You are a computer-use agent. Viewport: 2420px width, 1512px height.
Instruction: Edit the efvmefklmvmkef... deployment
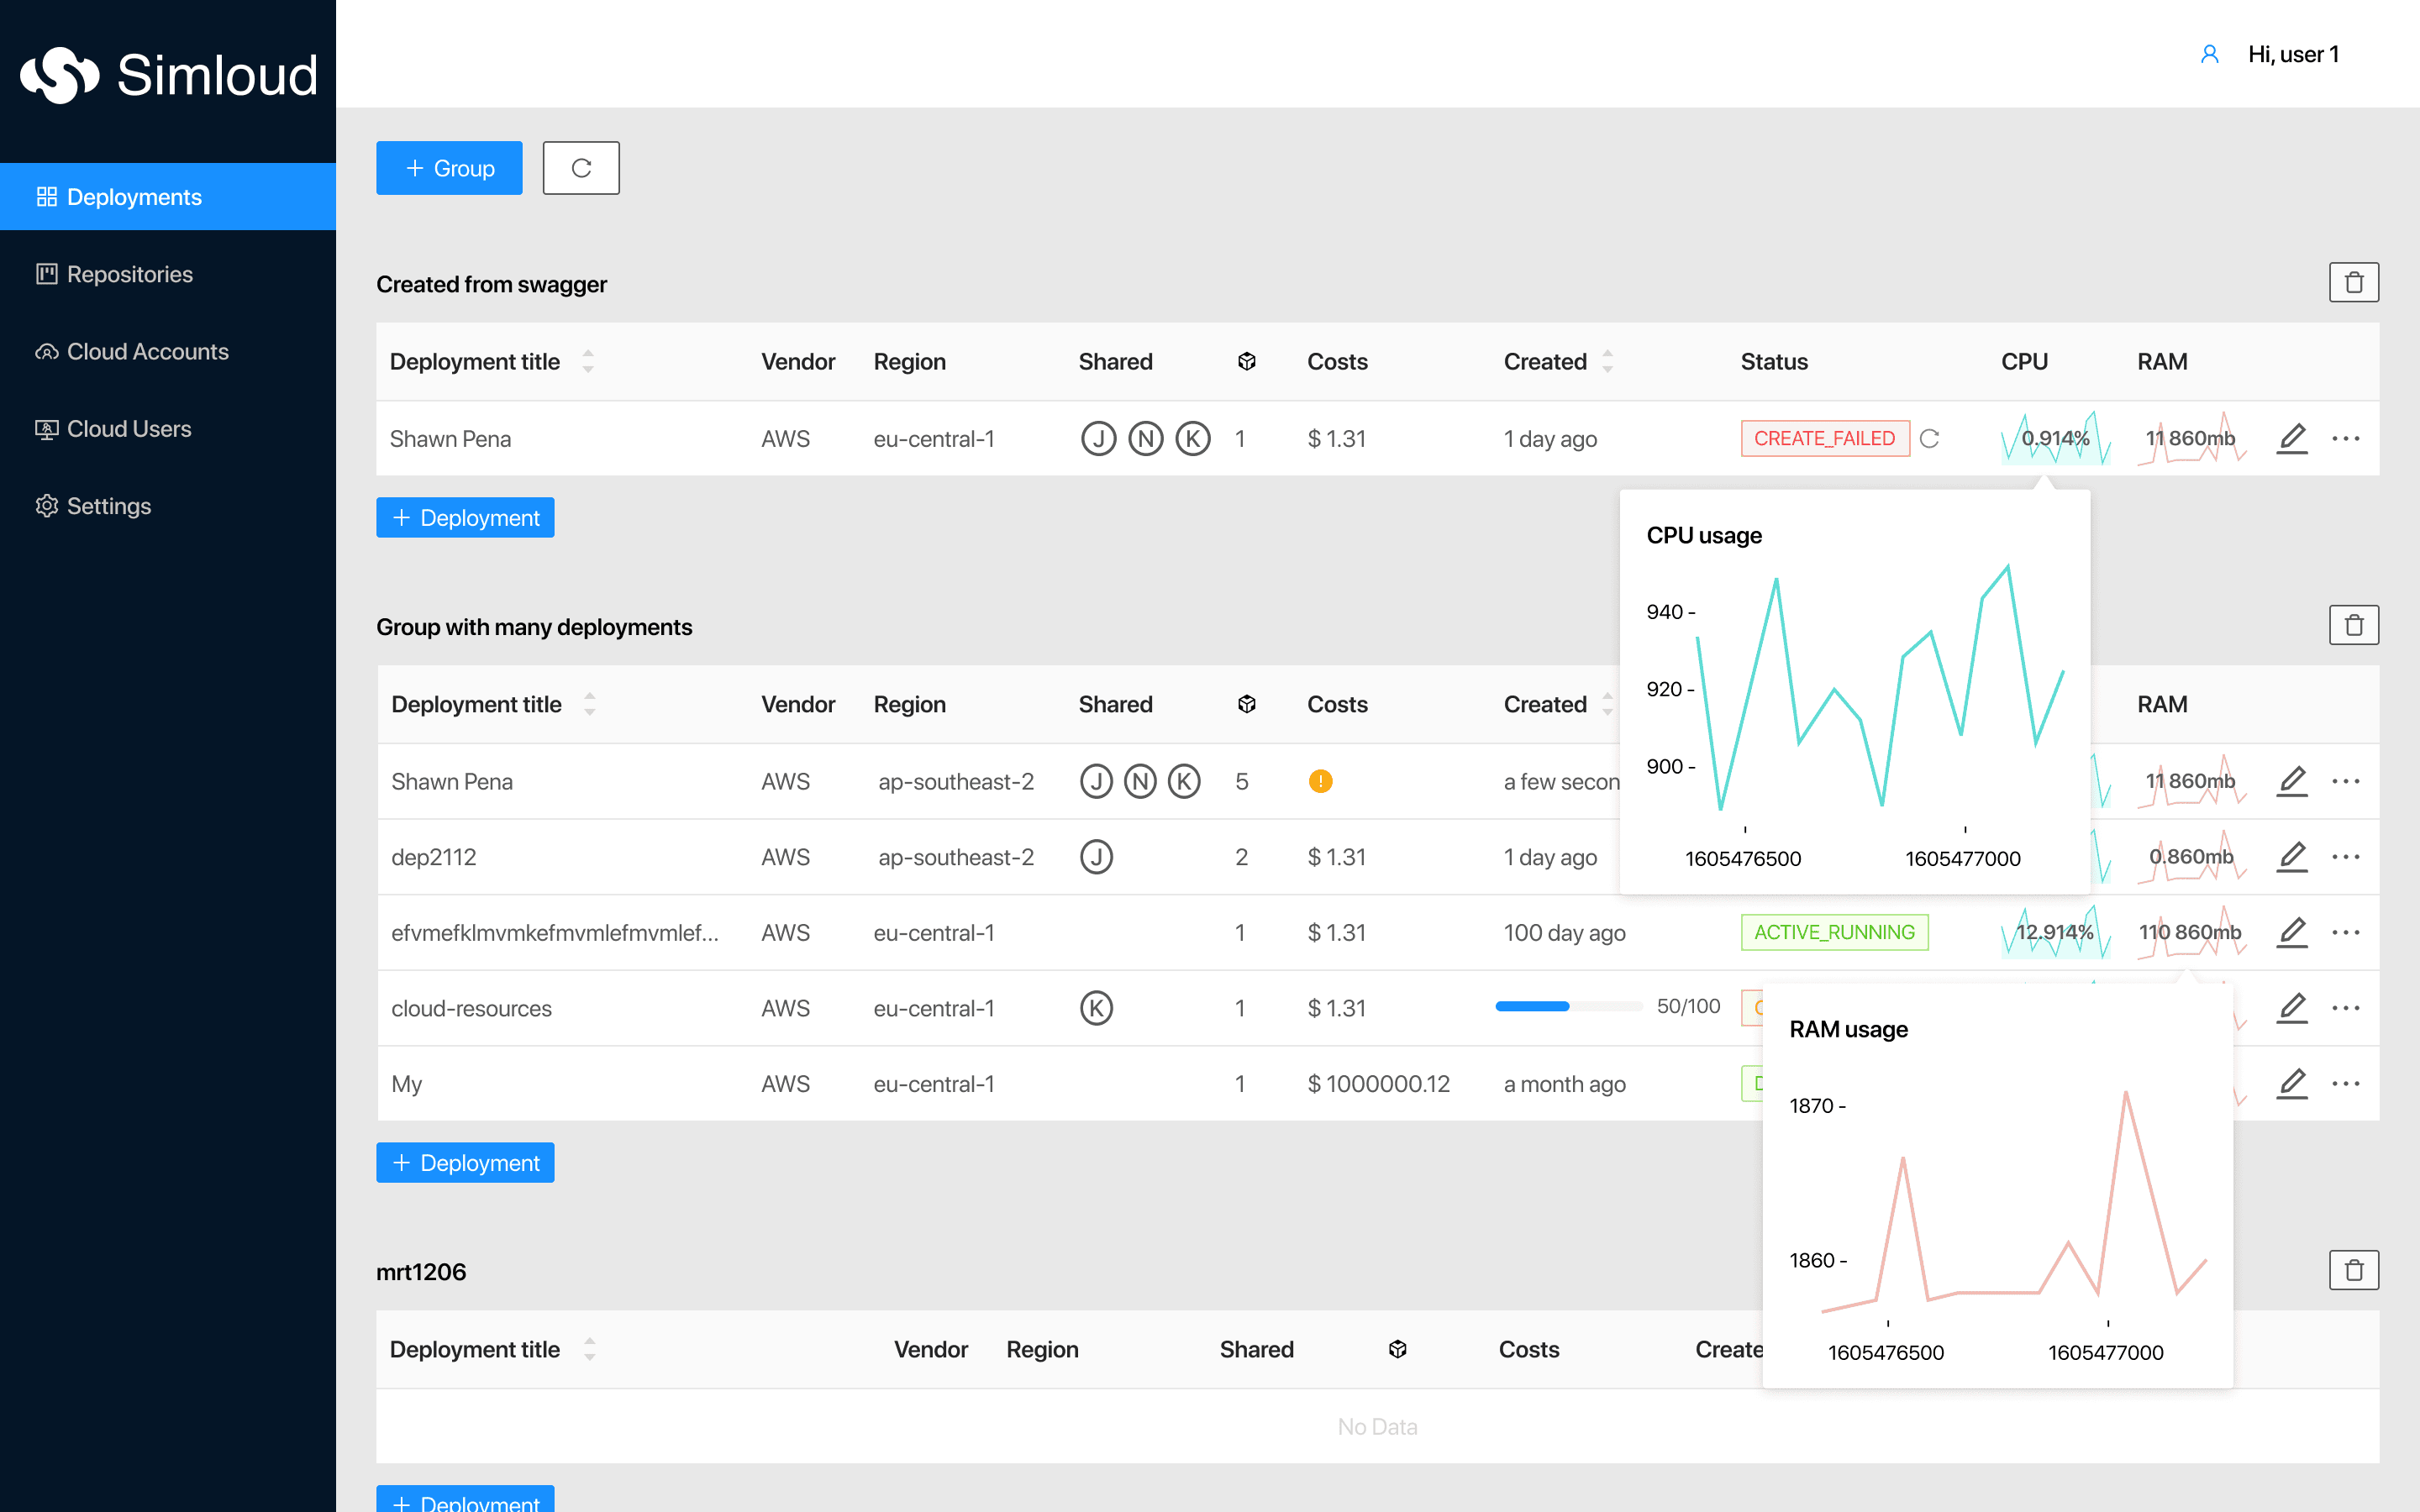coord(2292,932)
